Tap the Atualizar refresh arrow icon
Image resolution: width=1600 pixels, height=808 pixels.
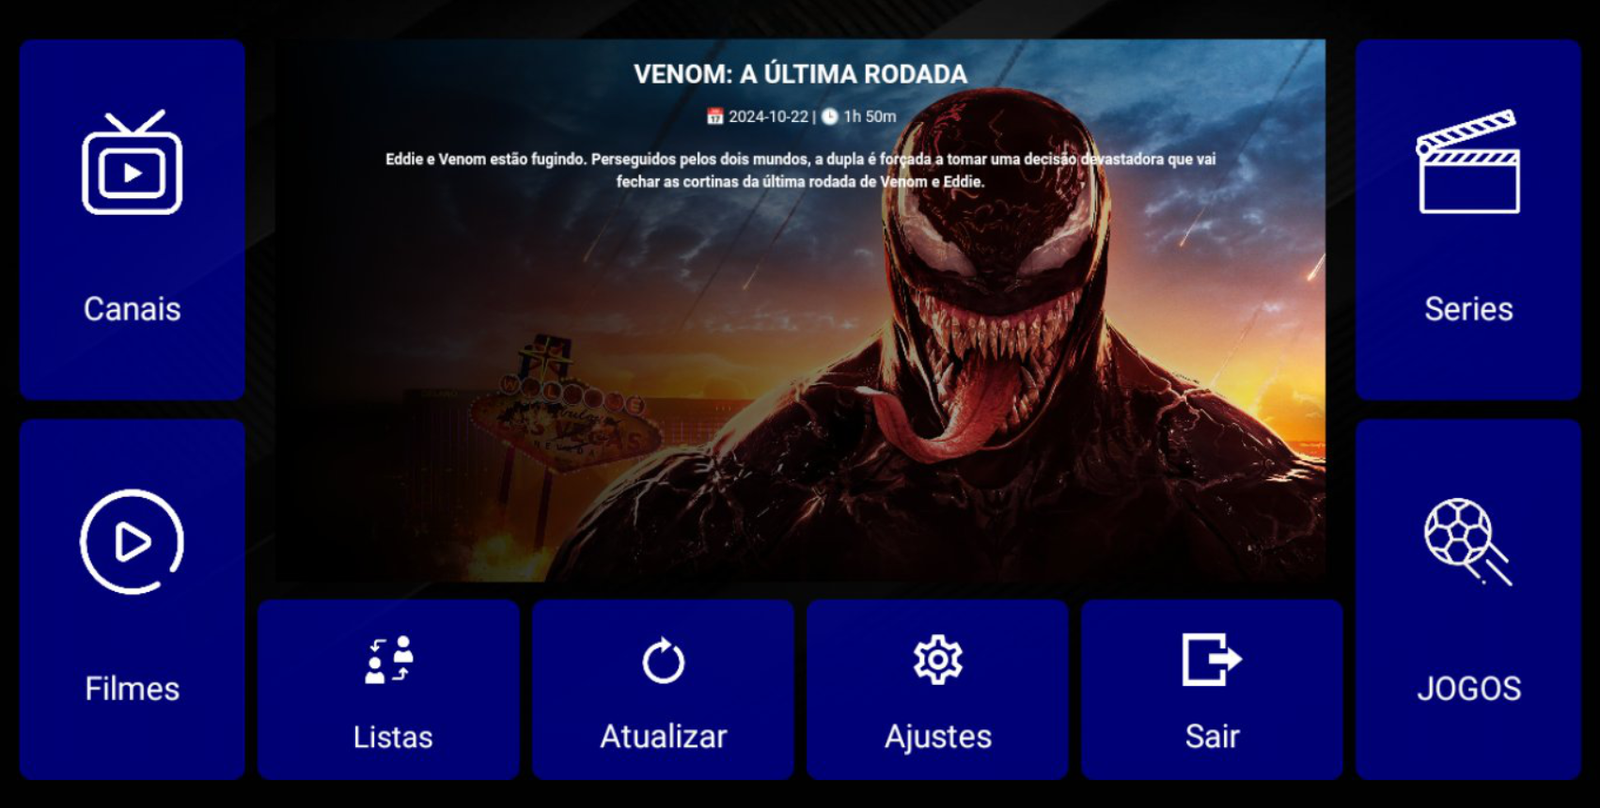click(x=663, y=660)
